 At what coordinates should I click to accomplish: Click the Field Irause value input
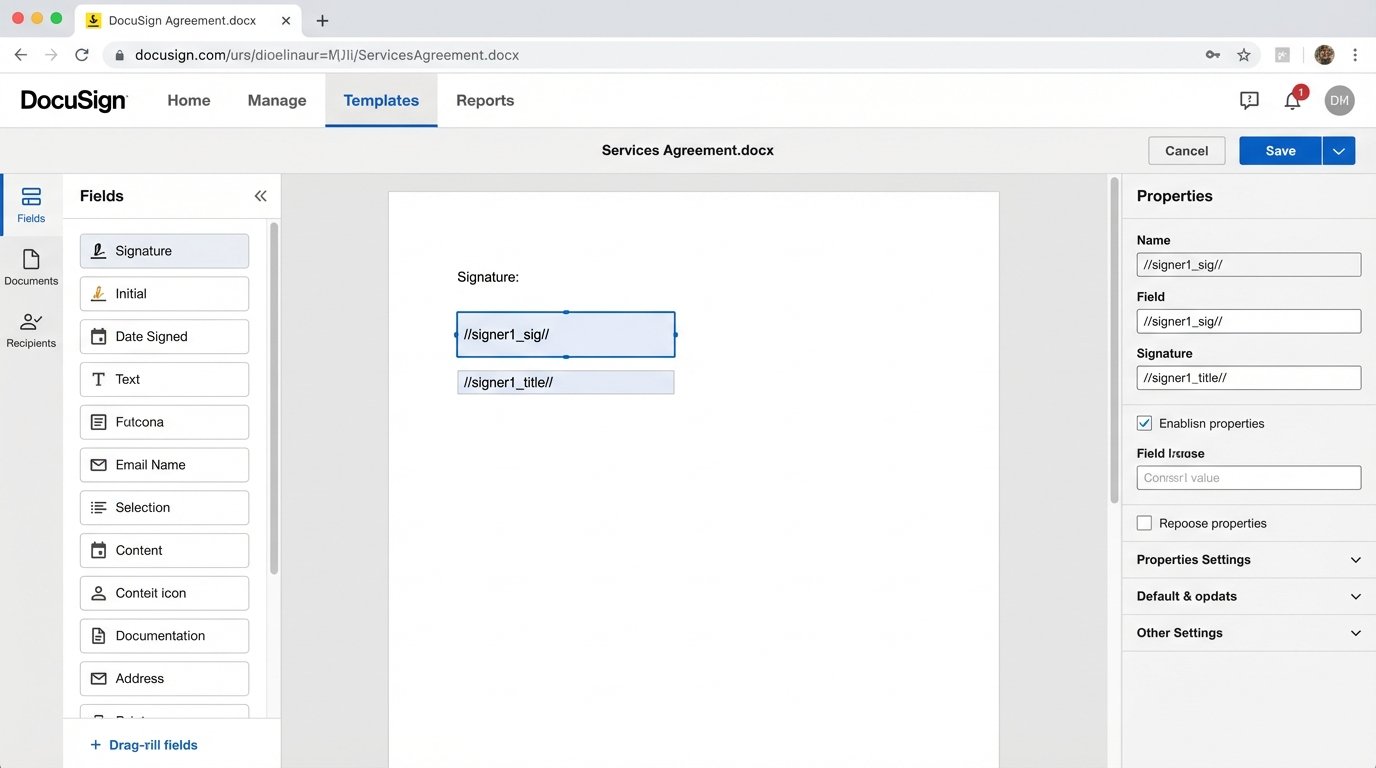coord(1248,477)
